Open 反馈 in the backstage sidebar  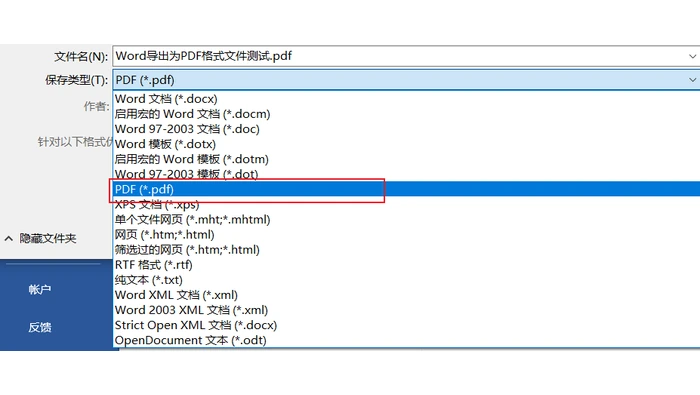coord(40,327)
